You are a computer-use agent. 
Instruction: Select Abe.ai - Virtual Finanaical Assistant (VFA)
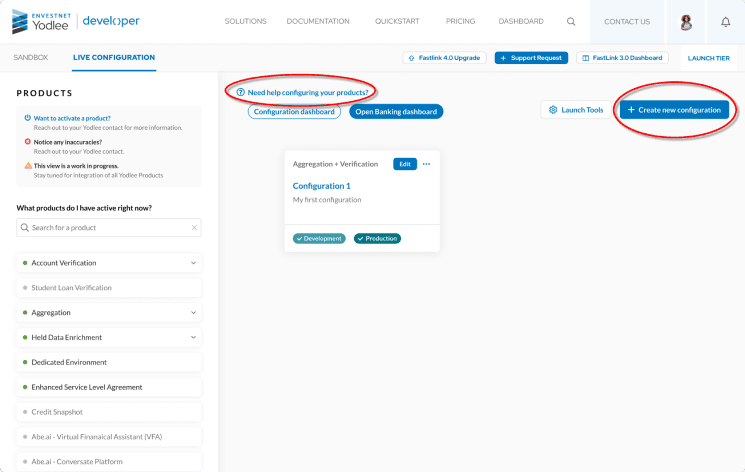pos(109,436)
